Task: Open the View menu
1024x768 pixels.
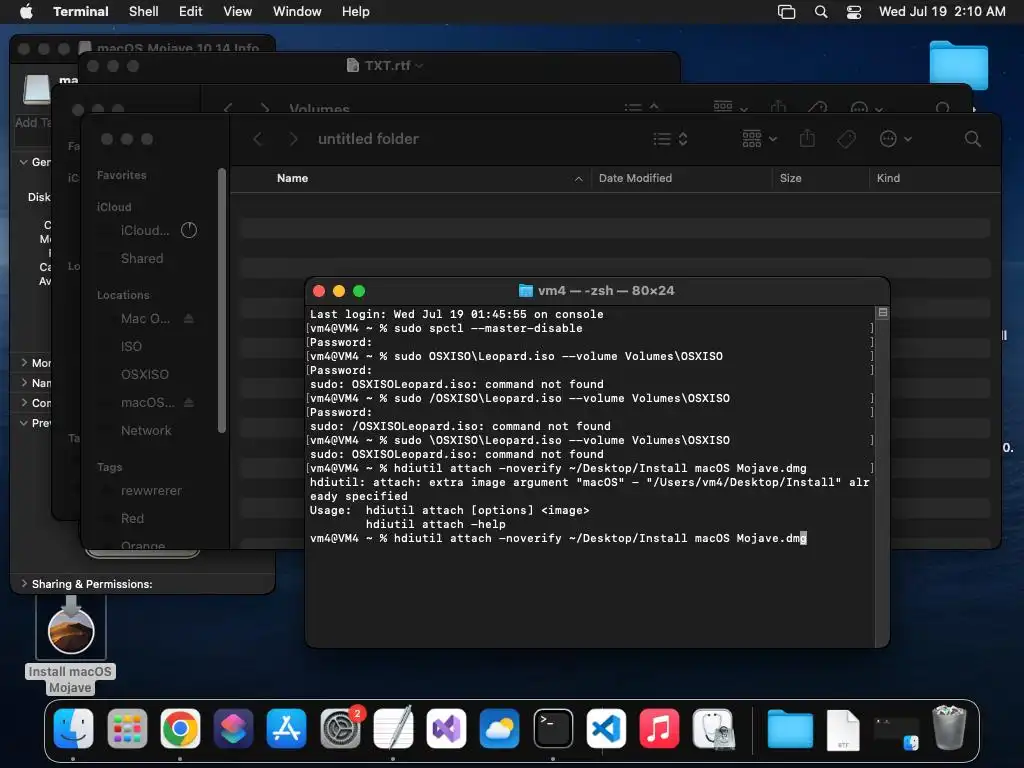Action: click(237, 11)
